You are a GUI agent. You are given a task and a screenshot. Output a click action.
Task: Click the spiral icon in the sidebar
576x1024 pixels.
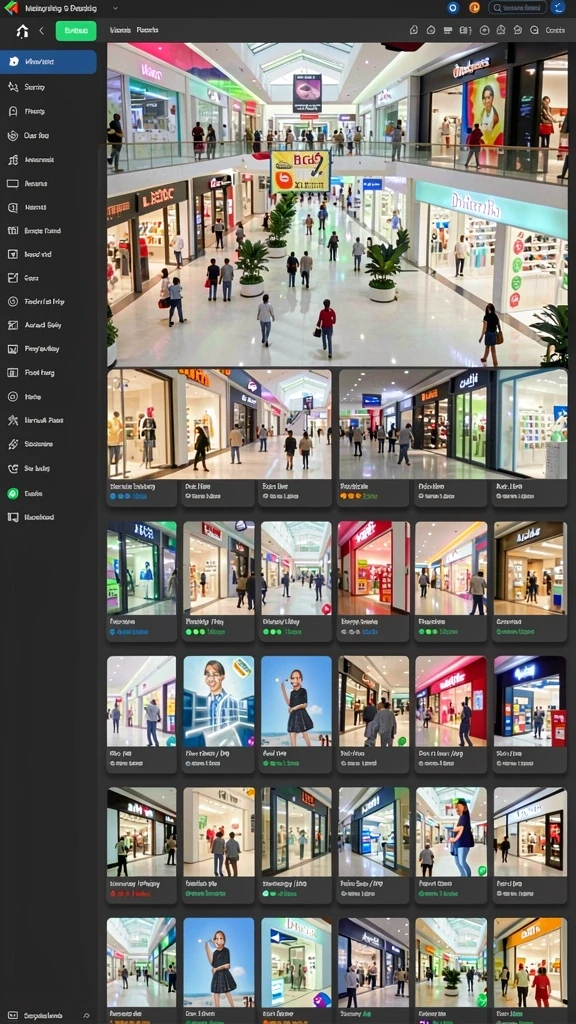(12, 135)
